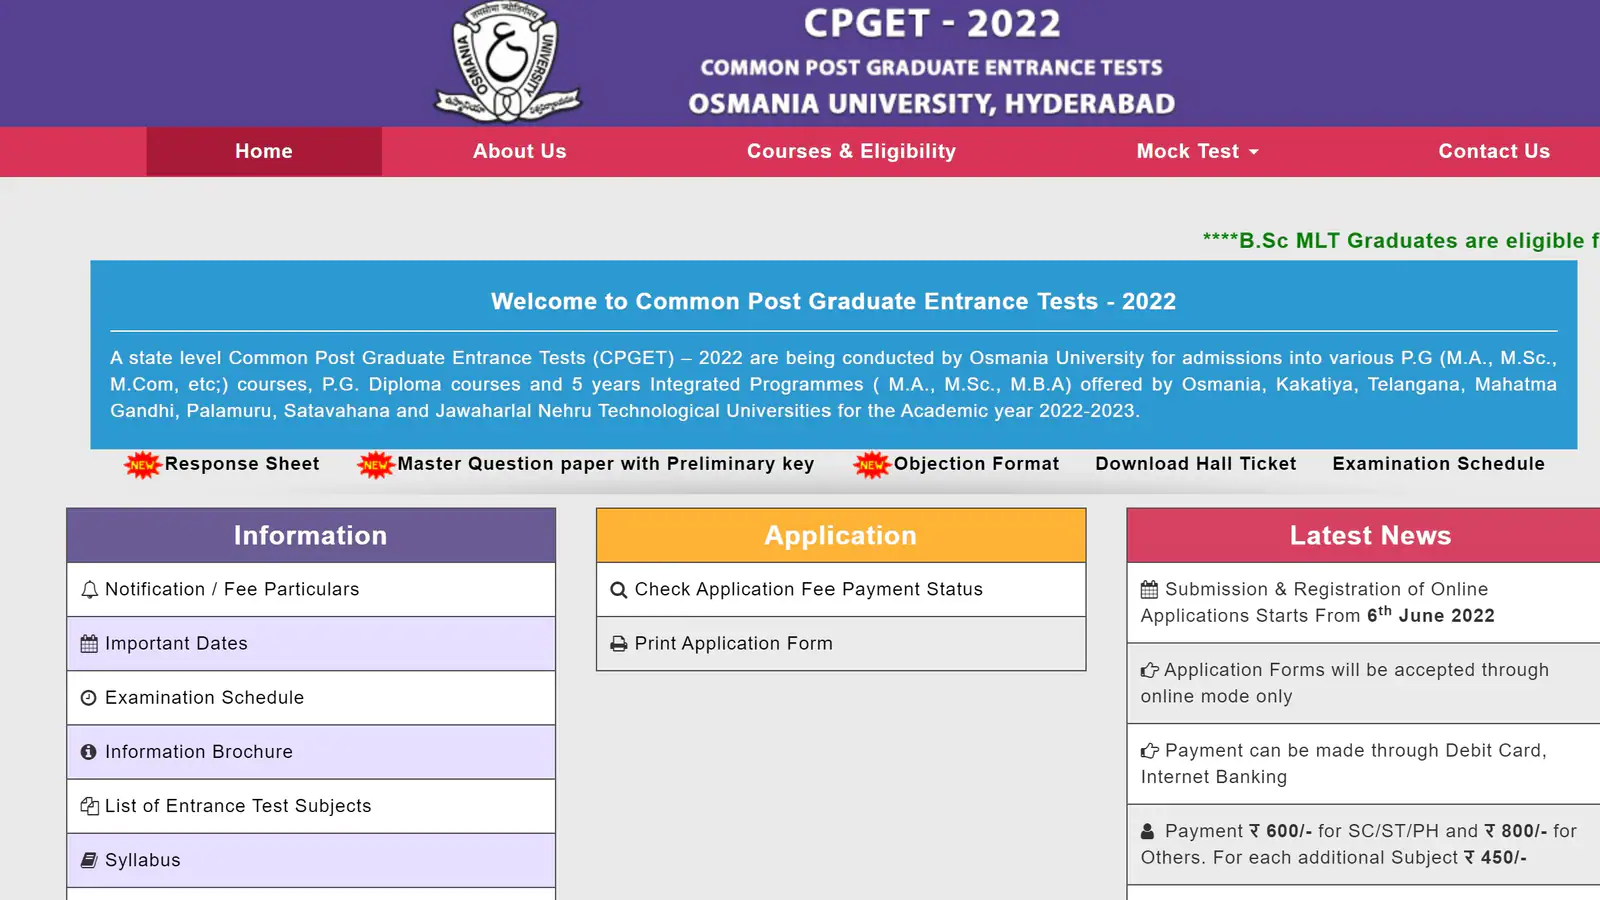The image size is (1600, 900).
Task: Click Print Application Form
Action: (841, 644)
